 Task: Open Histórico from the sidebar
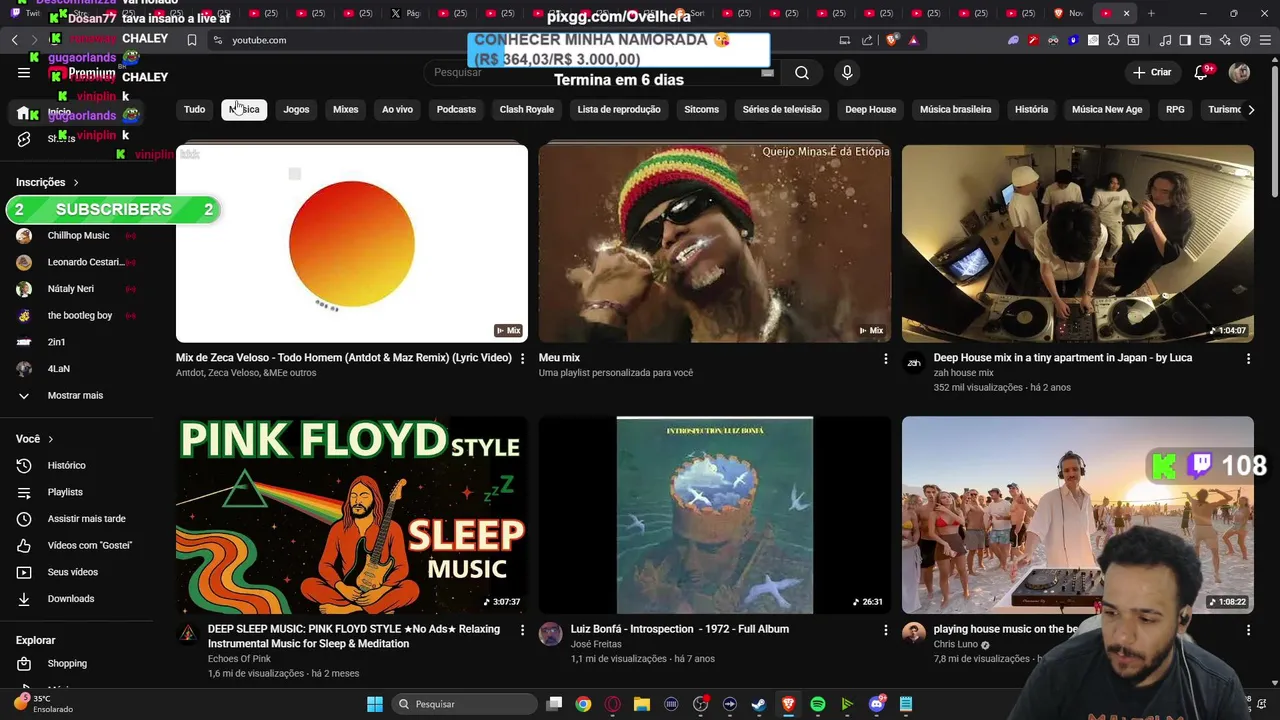(66, 466)
